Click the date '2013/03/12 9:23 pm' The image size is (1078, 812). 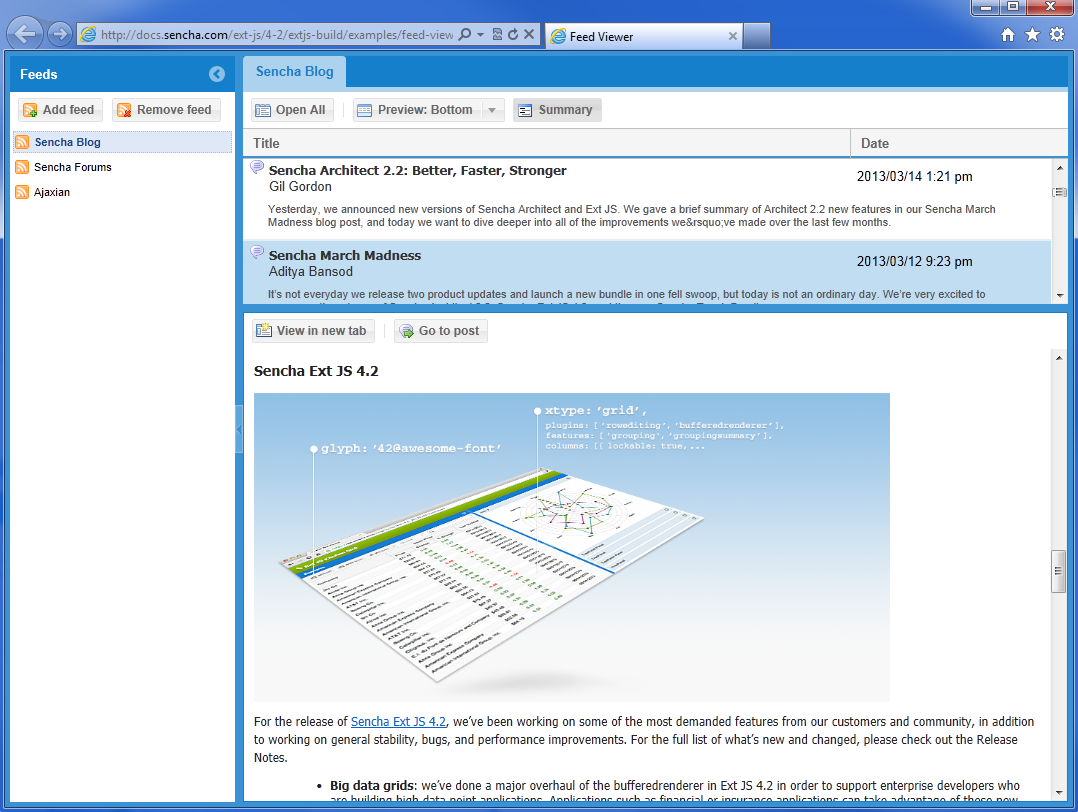(914, 262)
